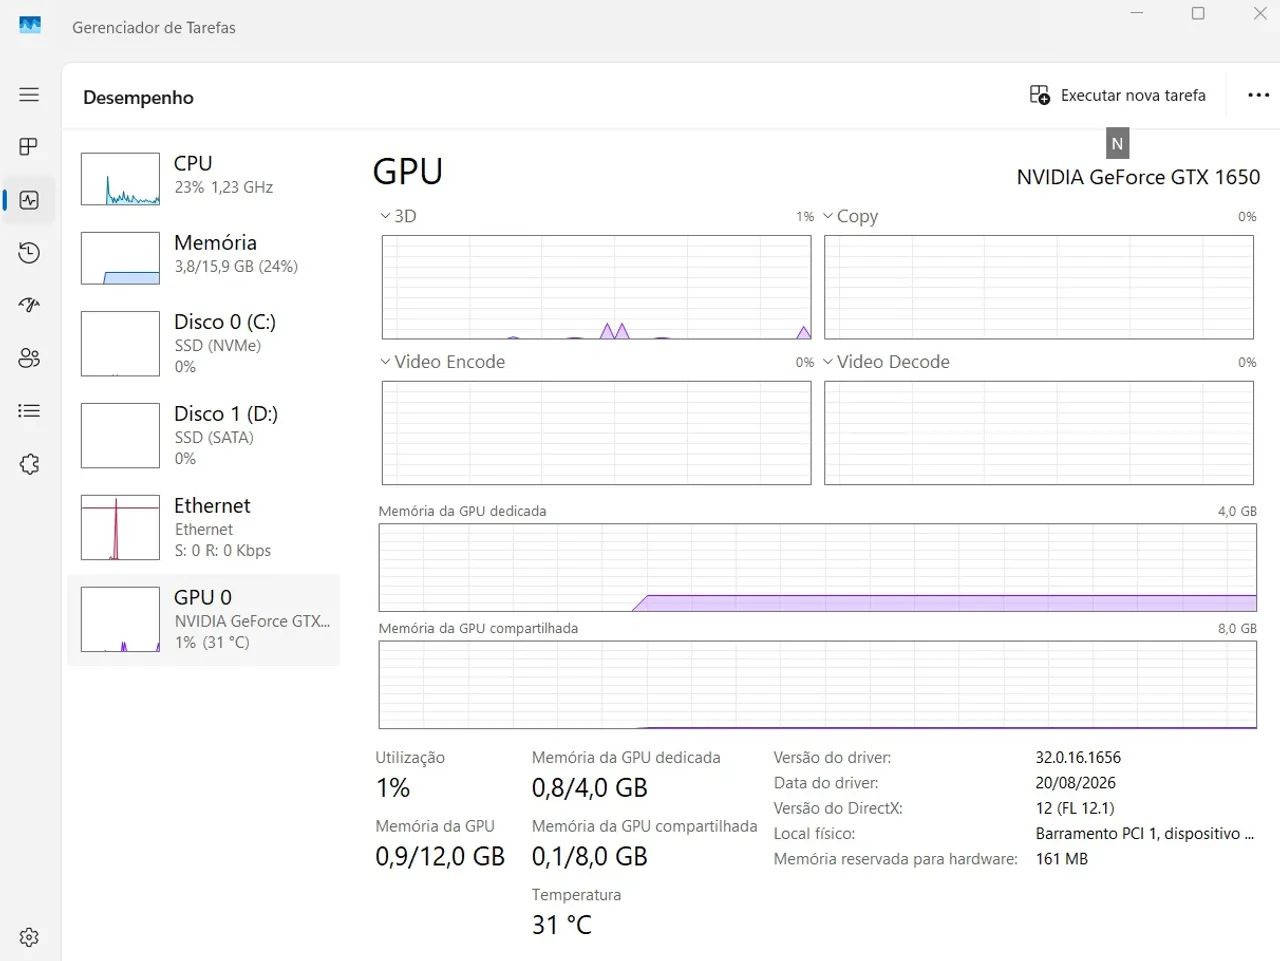Open the App history icon
The height and width of the screenshot is (961, 1280).
point(29,253)
